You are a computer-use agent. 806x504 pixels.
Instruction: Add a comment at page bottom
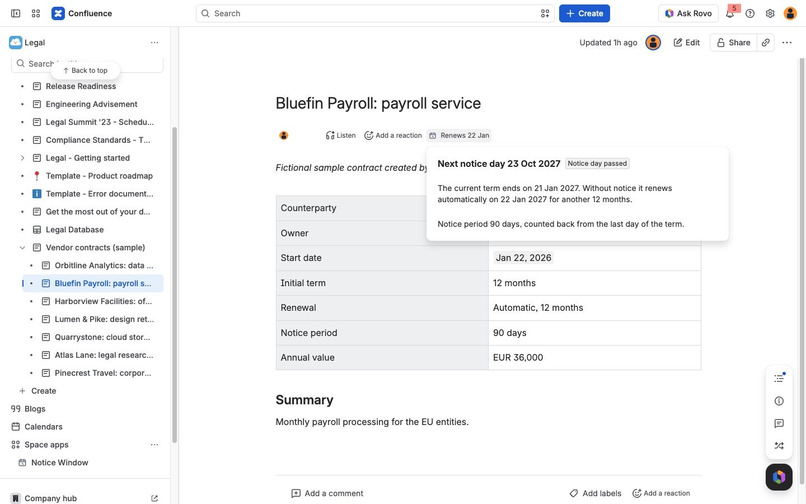[x=327, y=494]
